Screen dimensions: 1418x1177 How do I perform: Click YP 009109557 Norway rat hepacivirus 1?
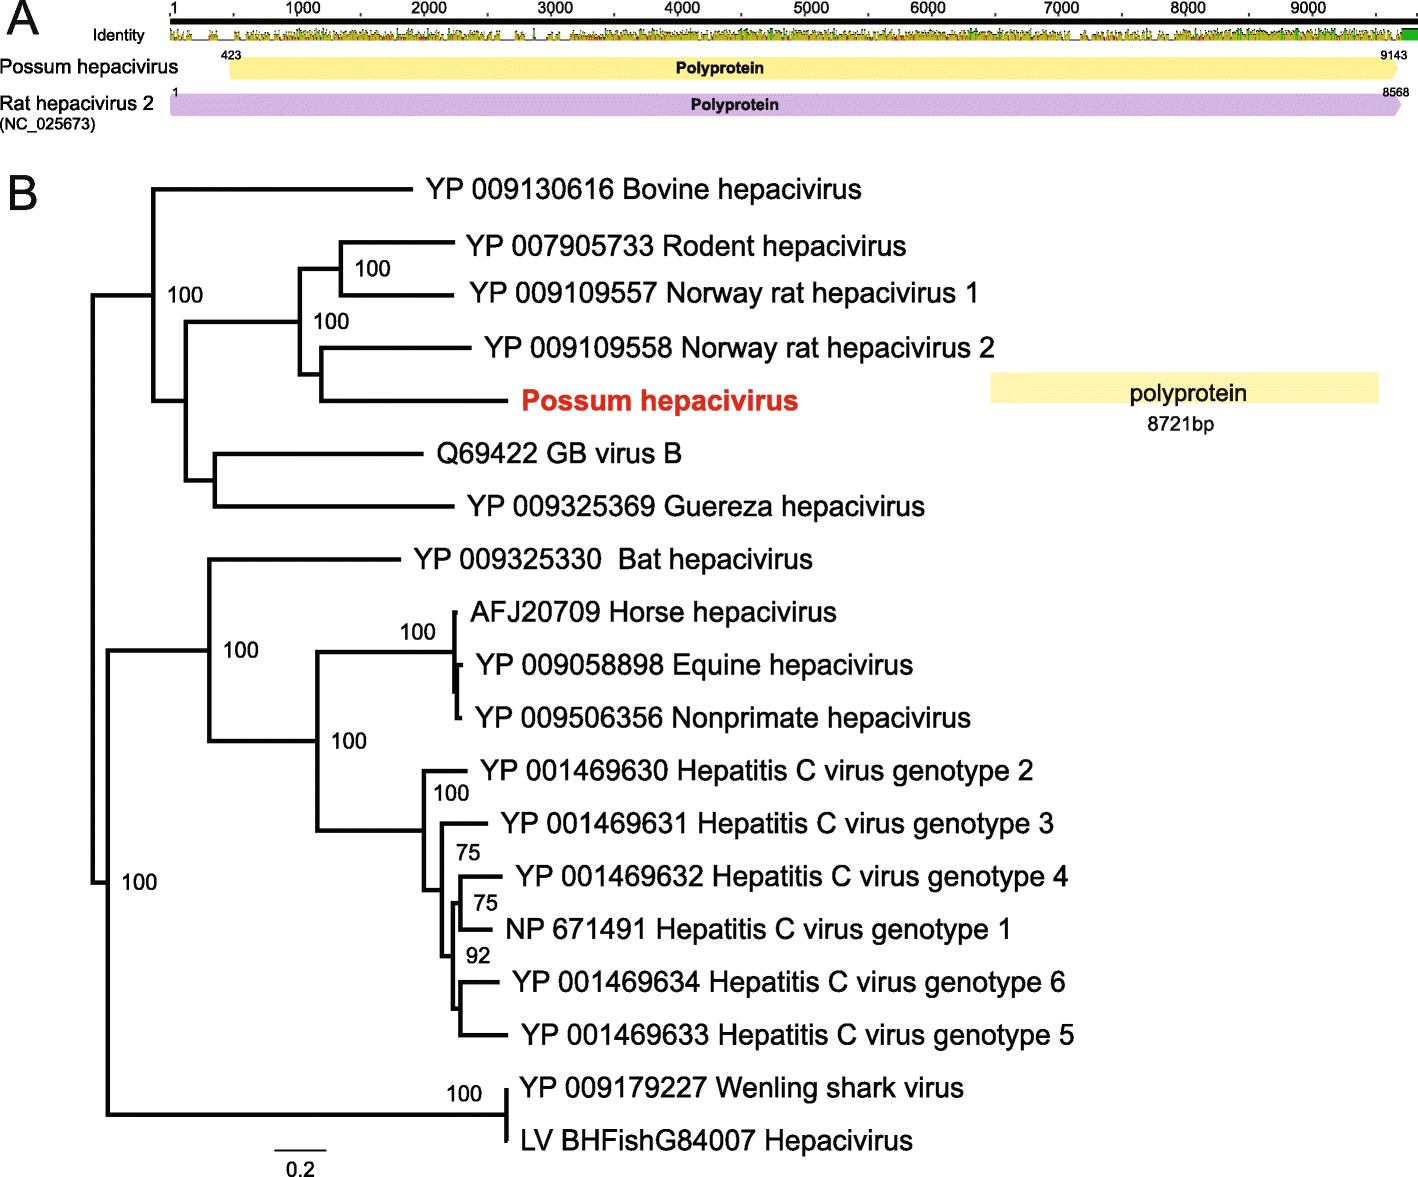[724, 293]
